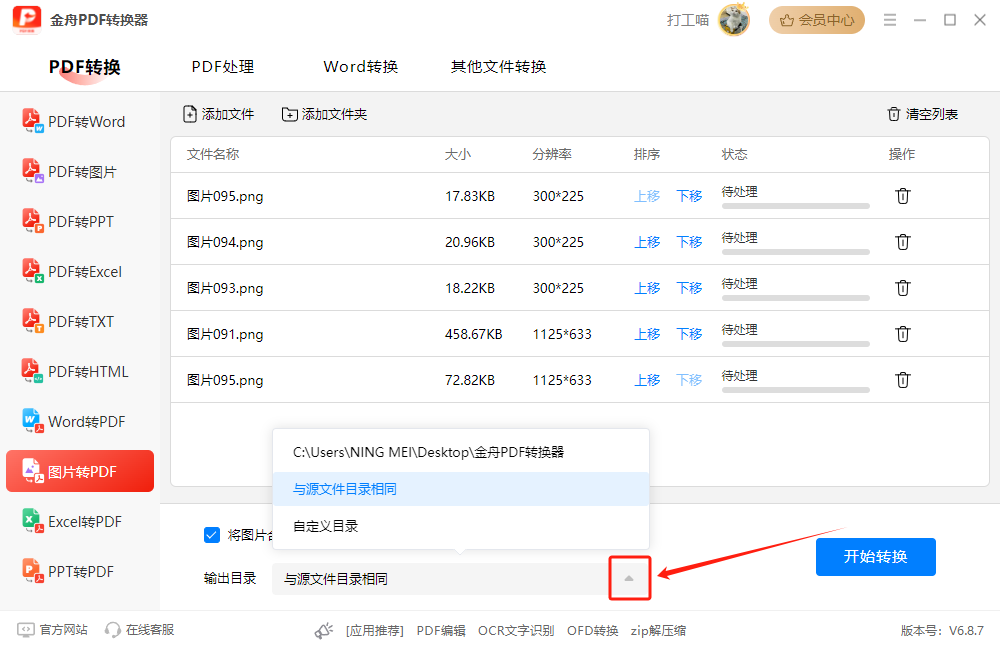Click the 清空列表 trash icon
Screen dimensions: 1000x650
coord(895,113)
